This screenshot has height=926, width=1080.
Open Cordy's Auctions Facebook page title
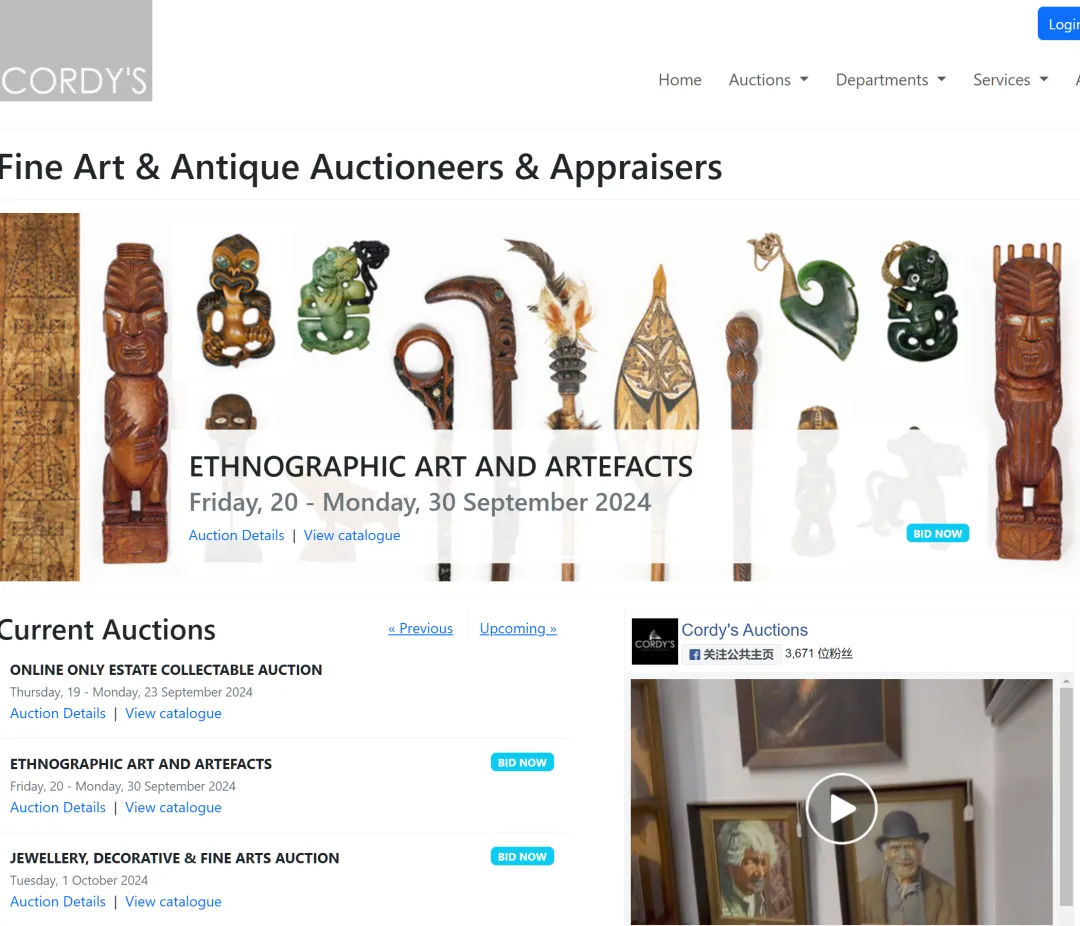(x=745, y=630)
